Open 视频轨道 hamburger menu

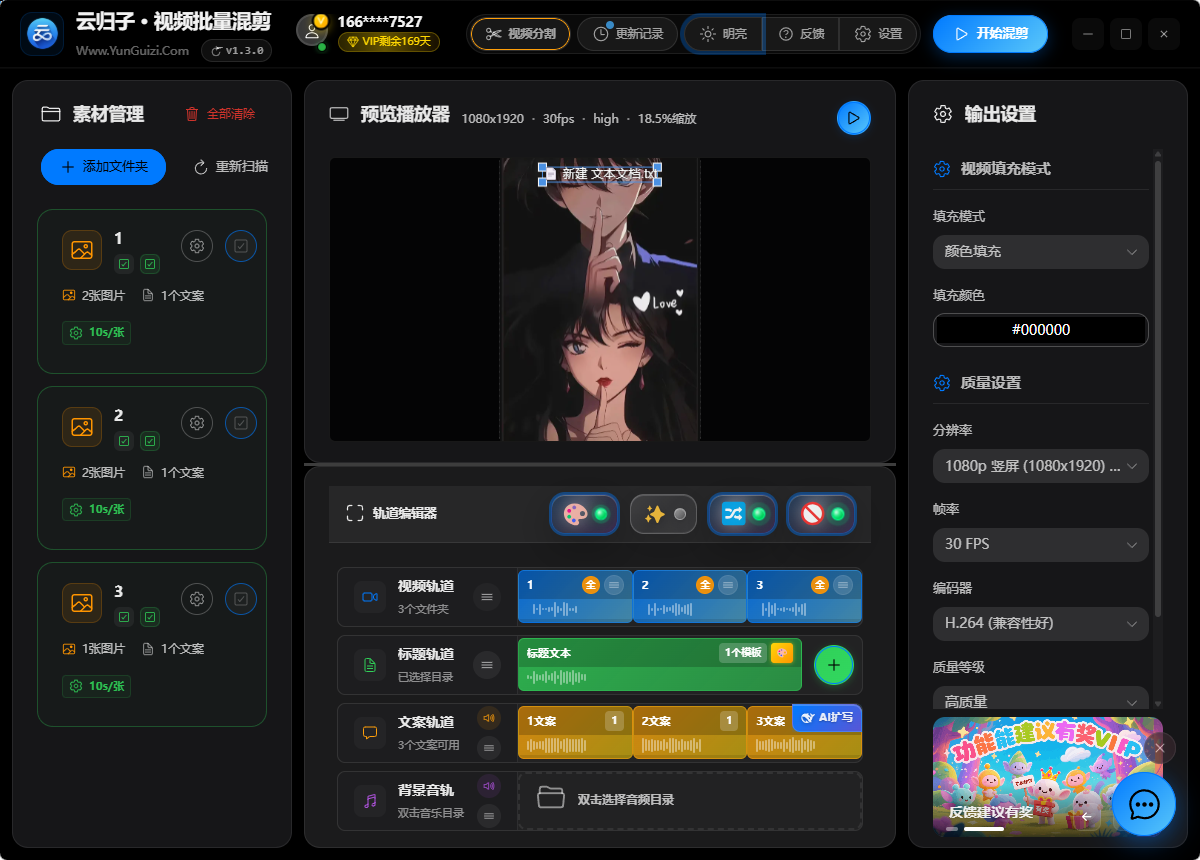pyautogui.click(x=487, y=597)
